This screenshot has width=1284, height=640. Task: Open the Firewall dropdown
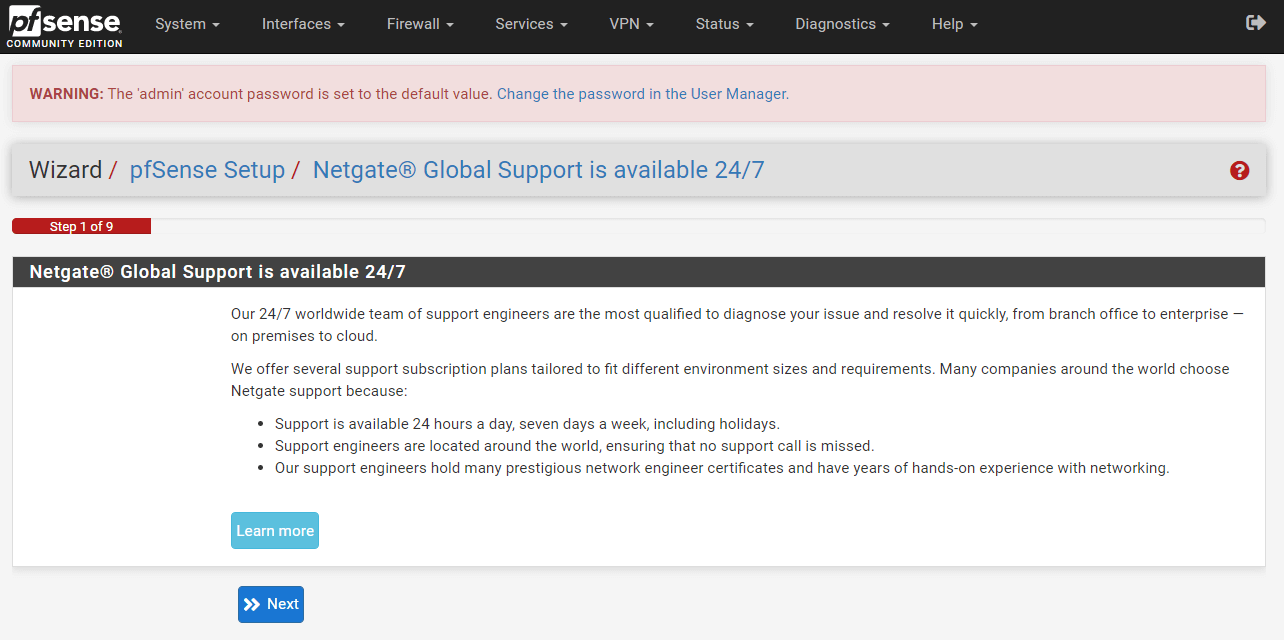[x=420, y=24]
